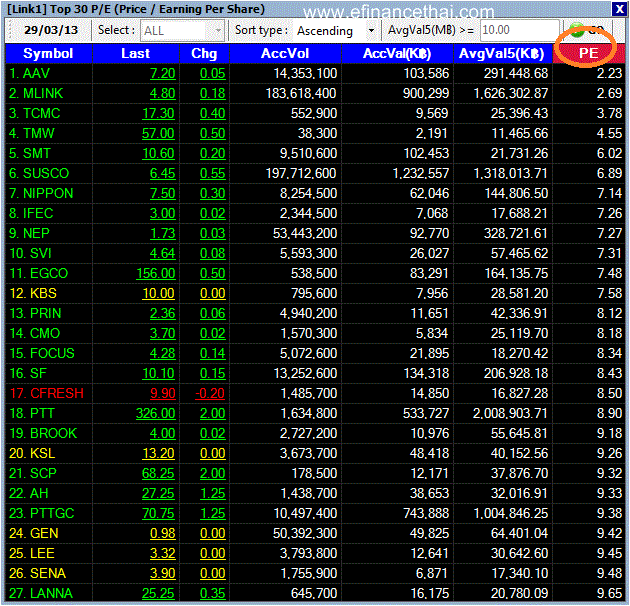
Task: Select symbol EGCO in row 11
Action: pos(49,274)
